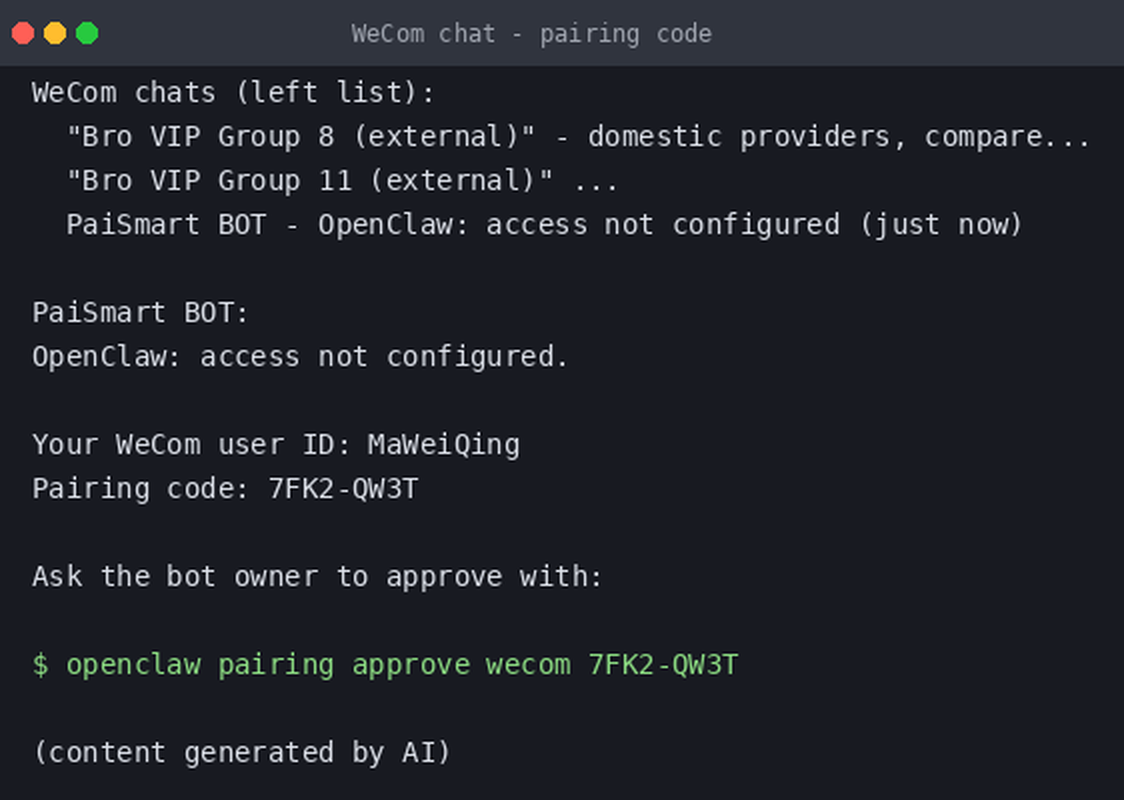
Task: Click the 'PaiSmart BOT:' sender label
Action: pos(140,313)
